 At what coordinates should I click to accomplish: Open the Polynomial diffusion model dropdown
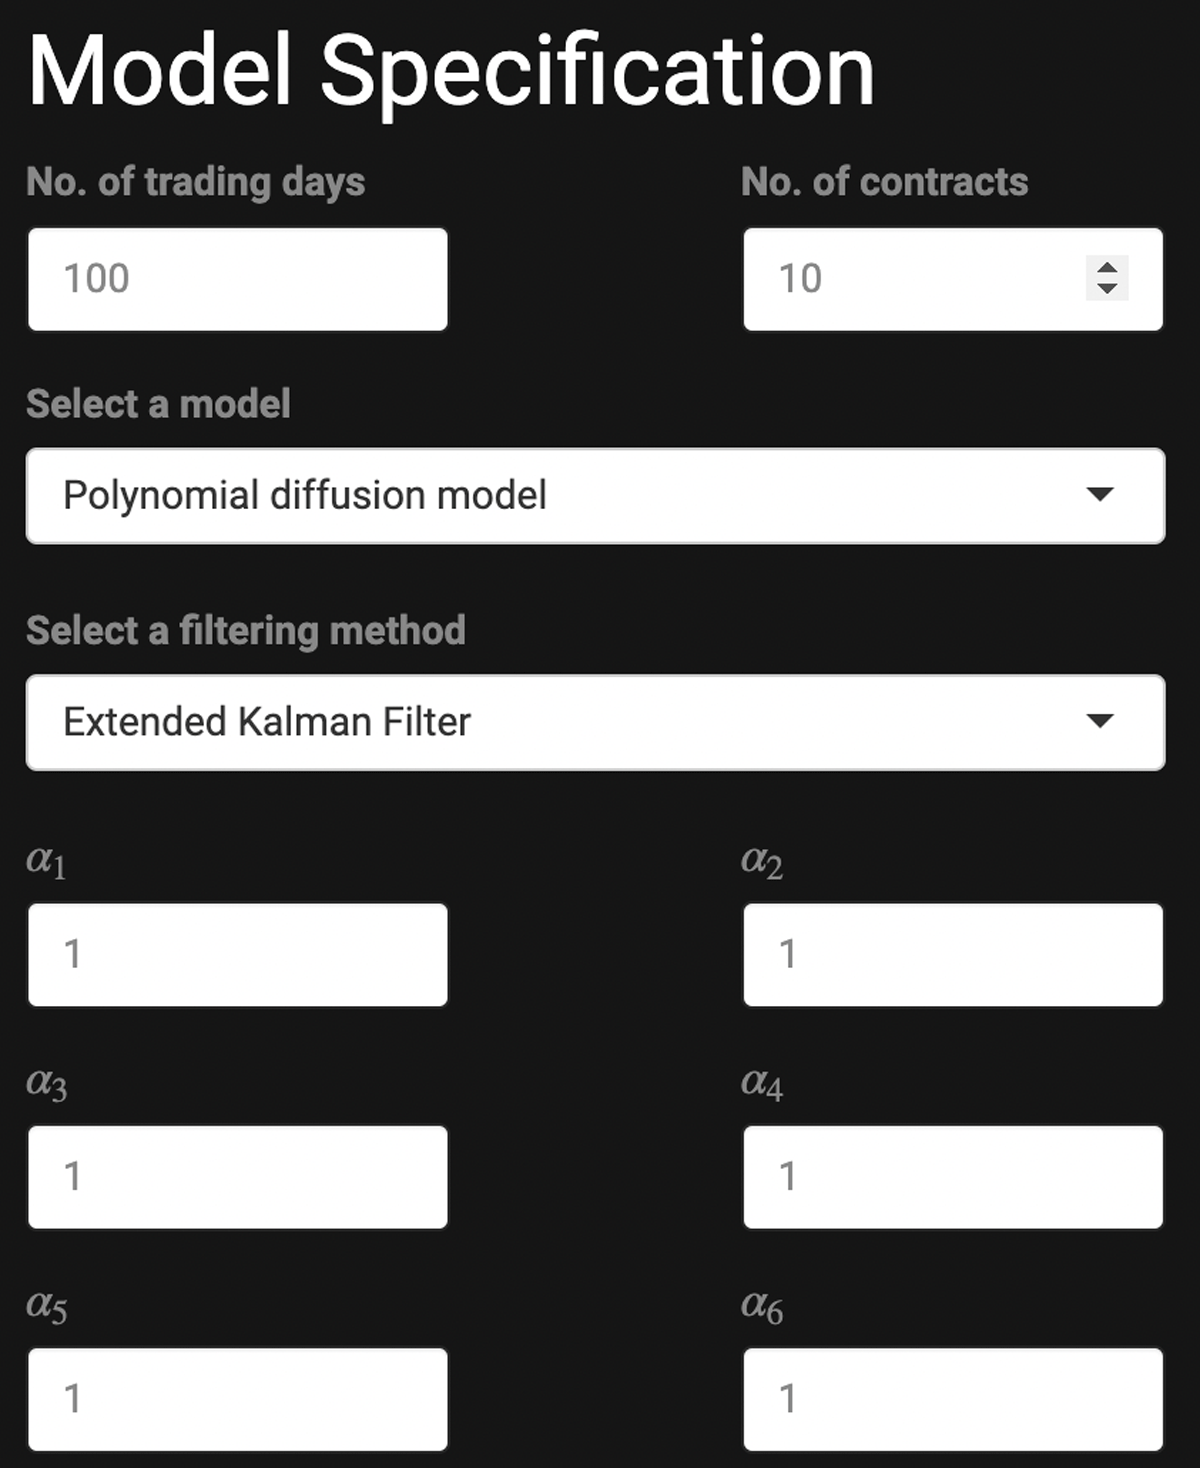[595, 496]
